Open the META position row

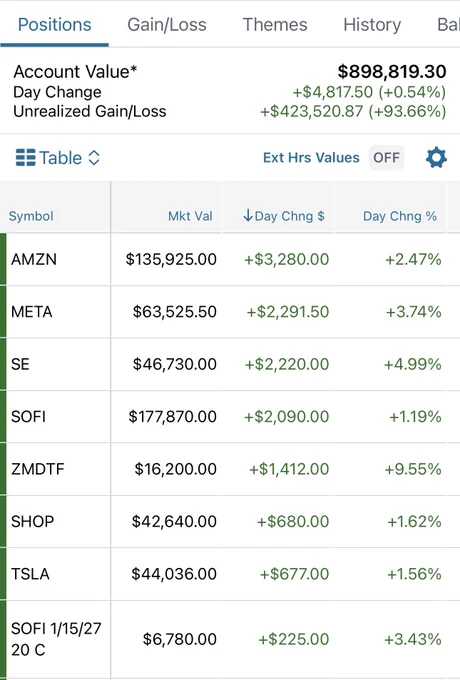tap(230, 312)
